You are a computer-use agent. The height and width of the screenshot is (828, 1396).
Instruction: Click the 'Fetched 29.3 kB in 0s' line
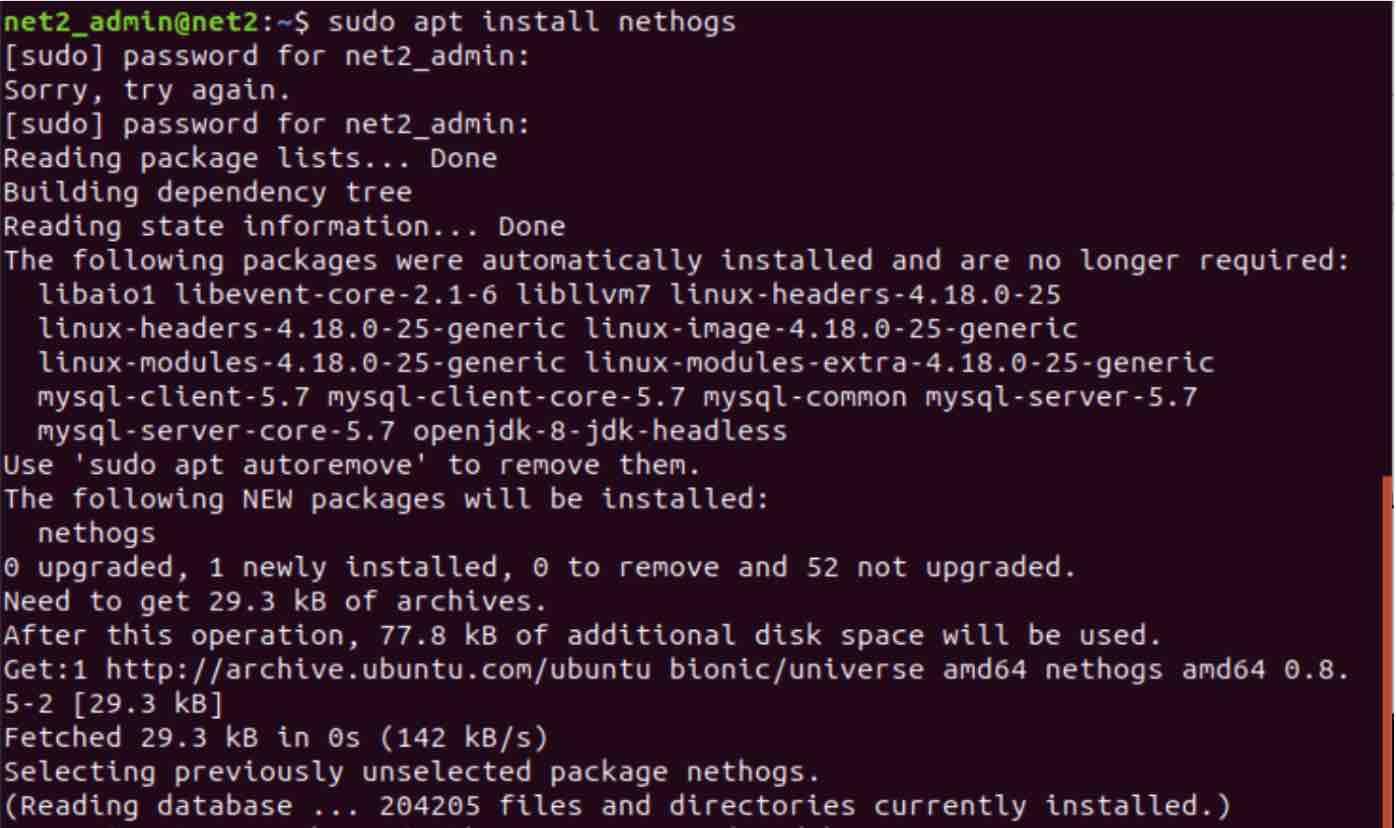coord(275,738)
